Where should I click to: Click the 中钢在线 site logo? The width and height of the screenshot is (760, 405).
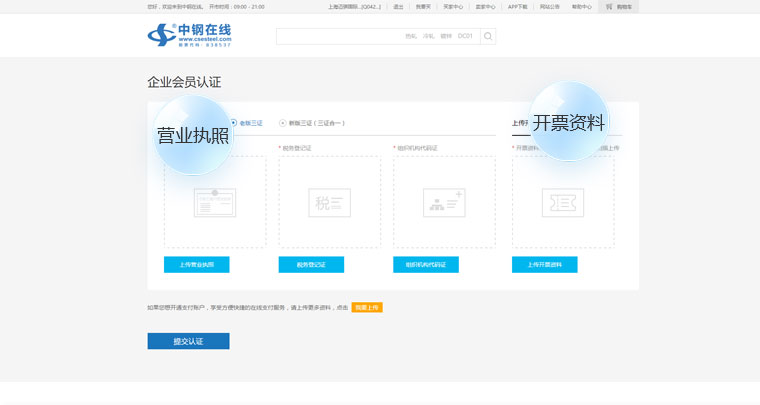pos(189,35)
